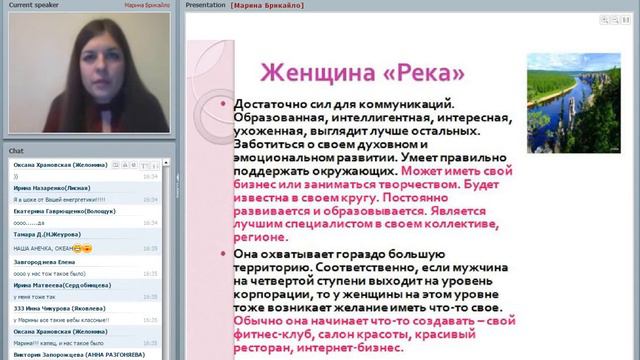
Task: Click slide text 'Достаточно сил для коммуникаций.'
Action: click(344, 104)
